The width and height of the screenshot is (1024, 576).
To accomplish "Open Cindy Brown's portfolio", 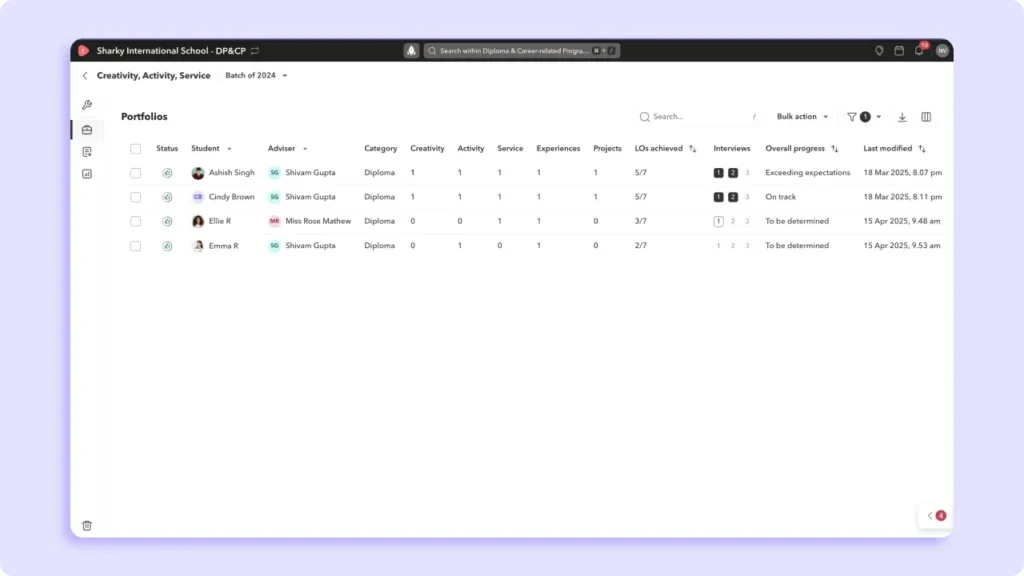I will click(x=231, y=197).
